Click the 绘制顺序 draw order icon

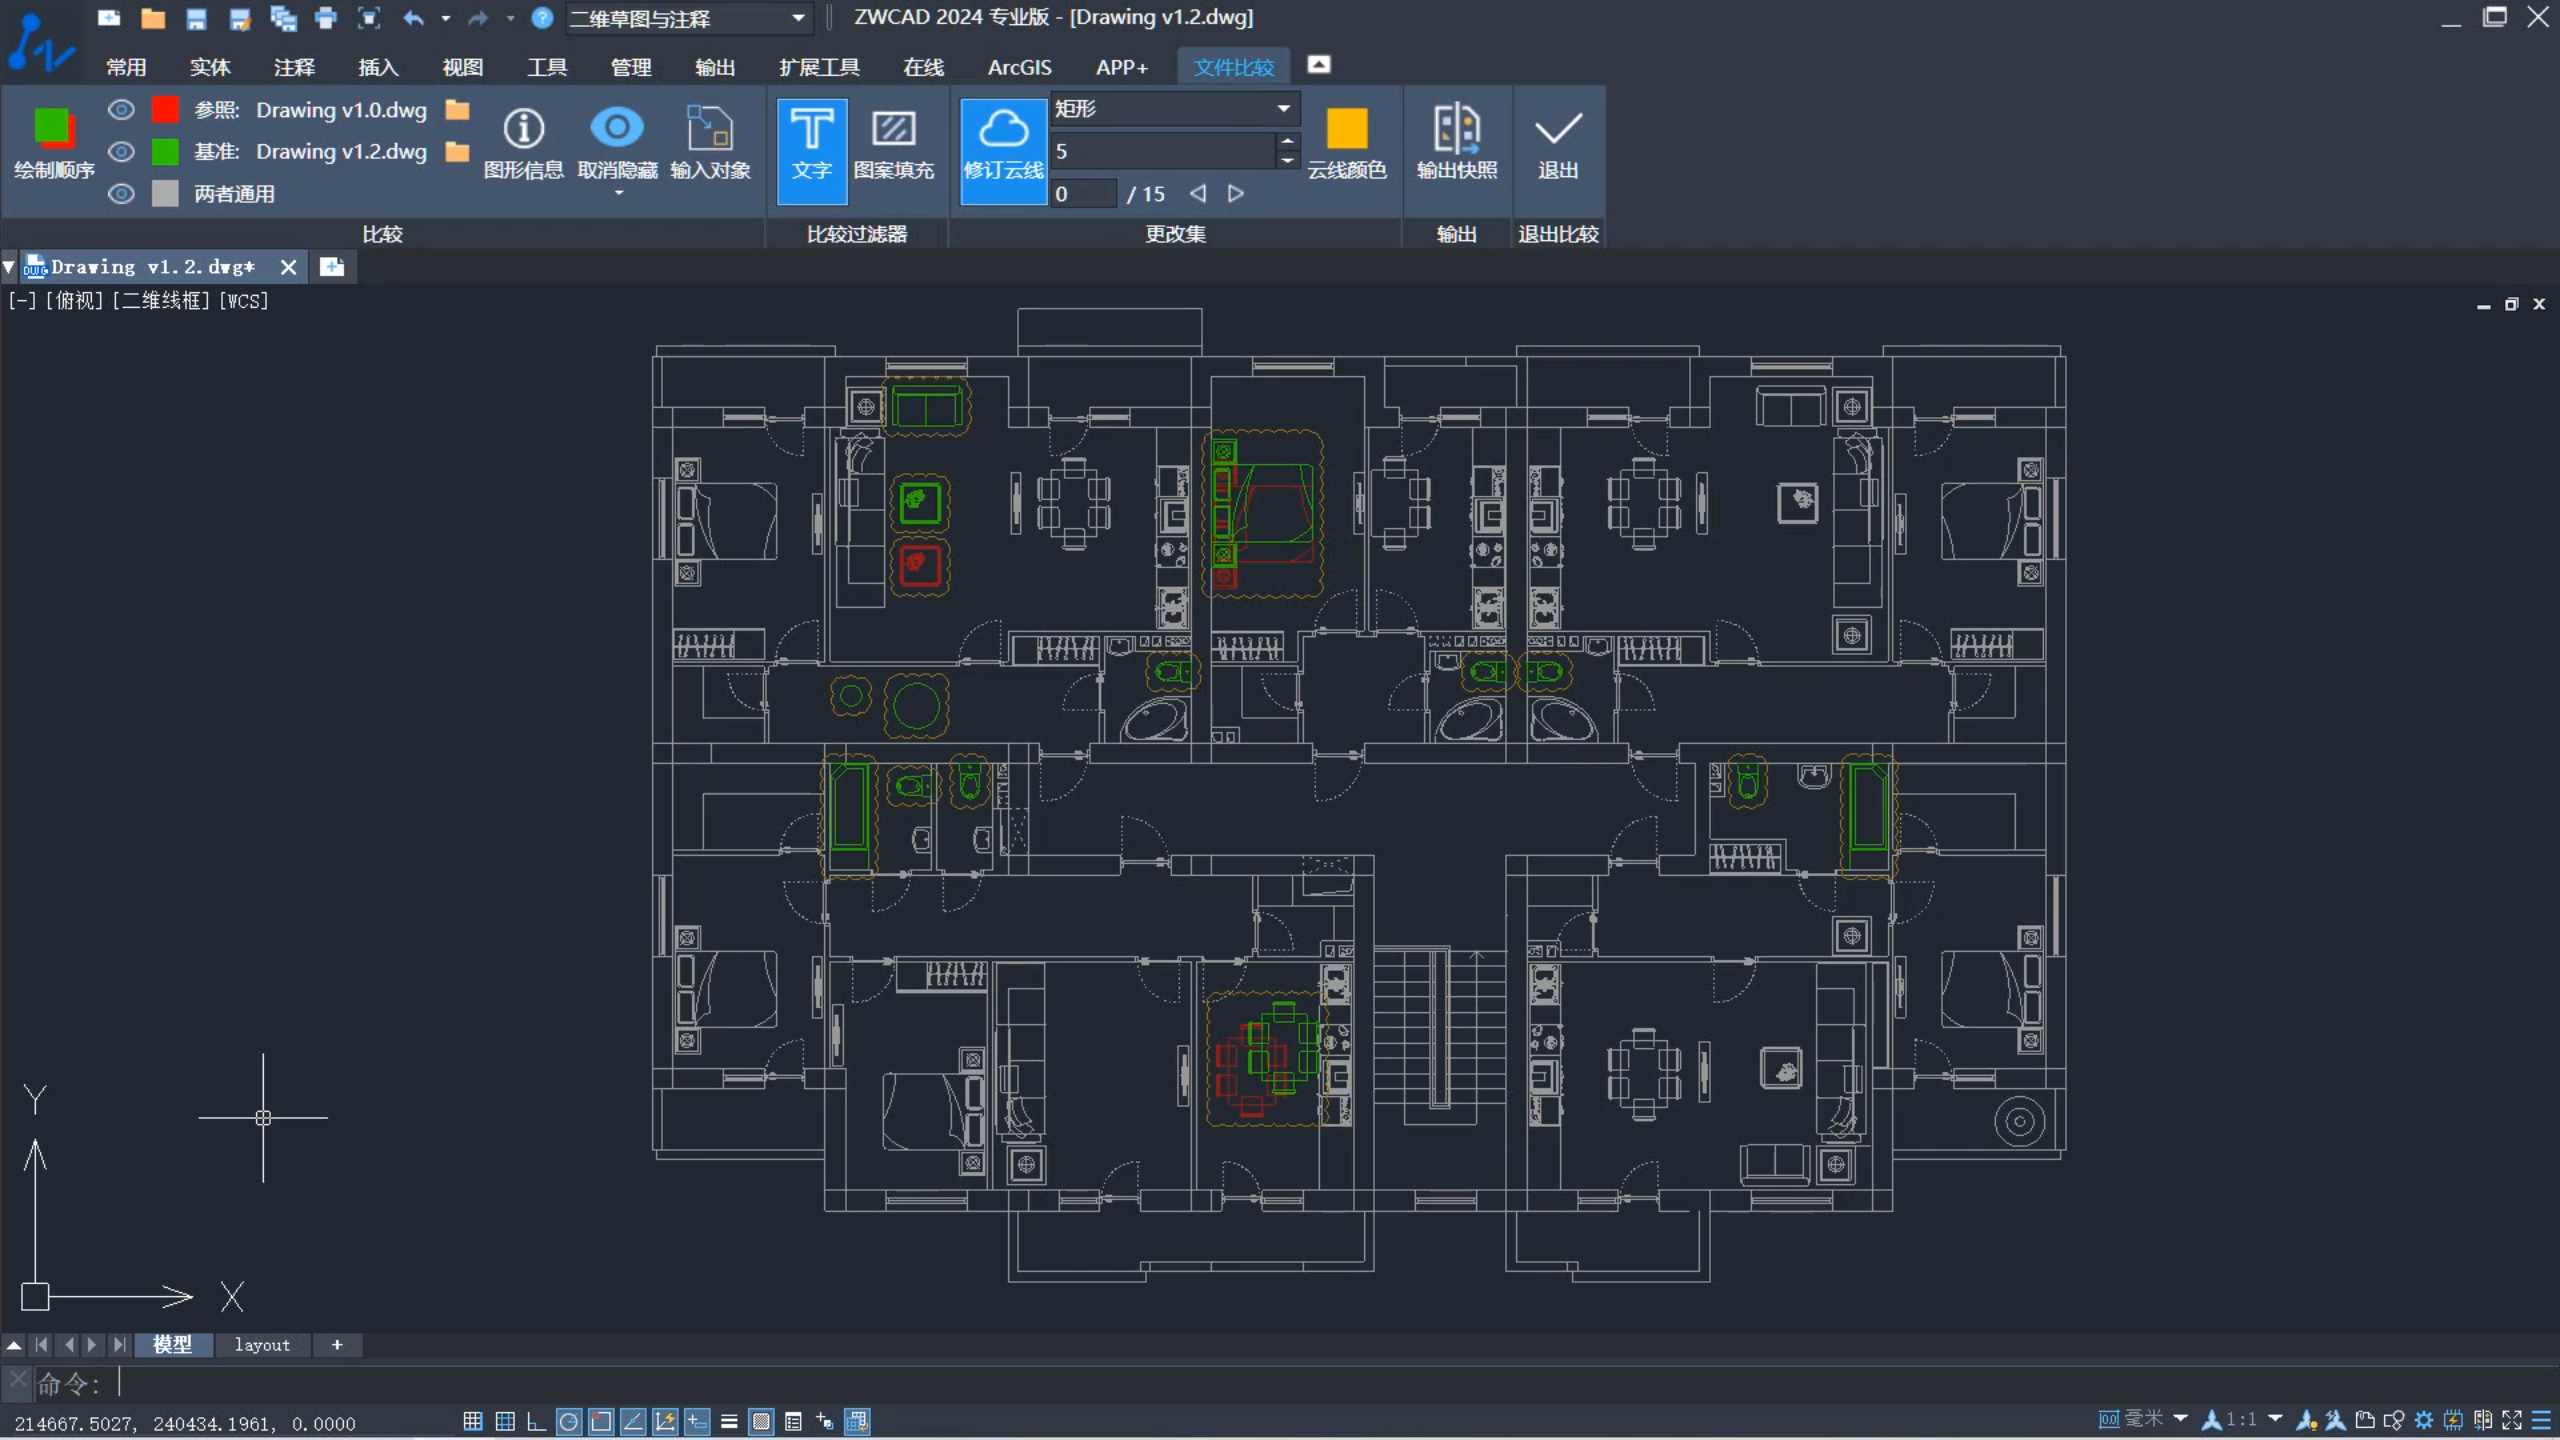(54, 129)
